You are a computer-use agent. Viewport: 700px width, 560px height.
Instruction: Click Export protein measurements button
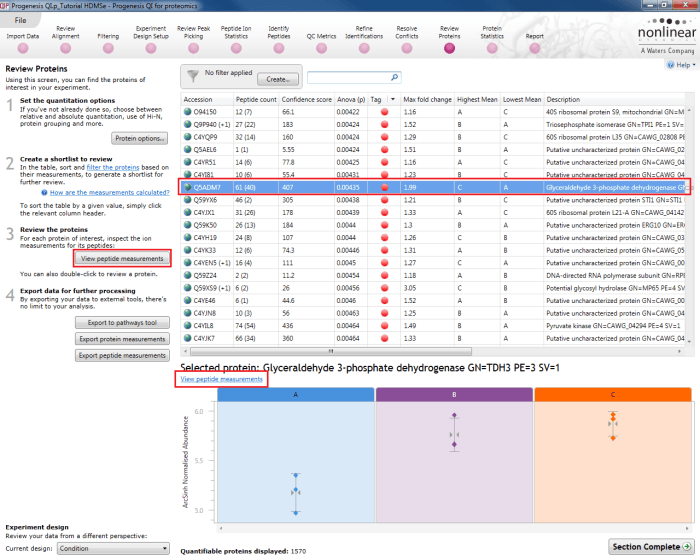pyautogui.click(x=122, y=339)
